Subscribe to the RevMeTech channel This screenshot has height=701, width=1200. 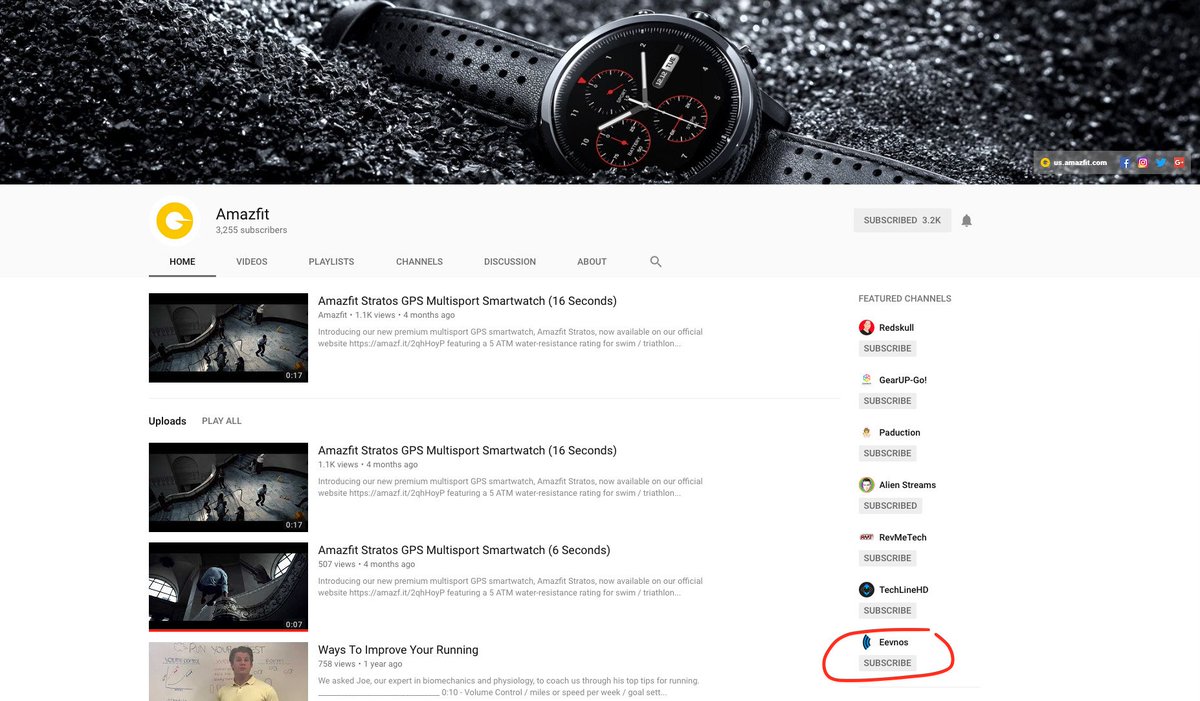(x=887, y=558)
